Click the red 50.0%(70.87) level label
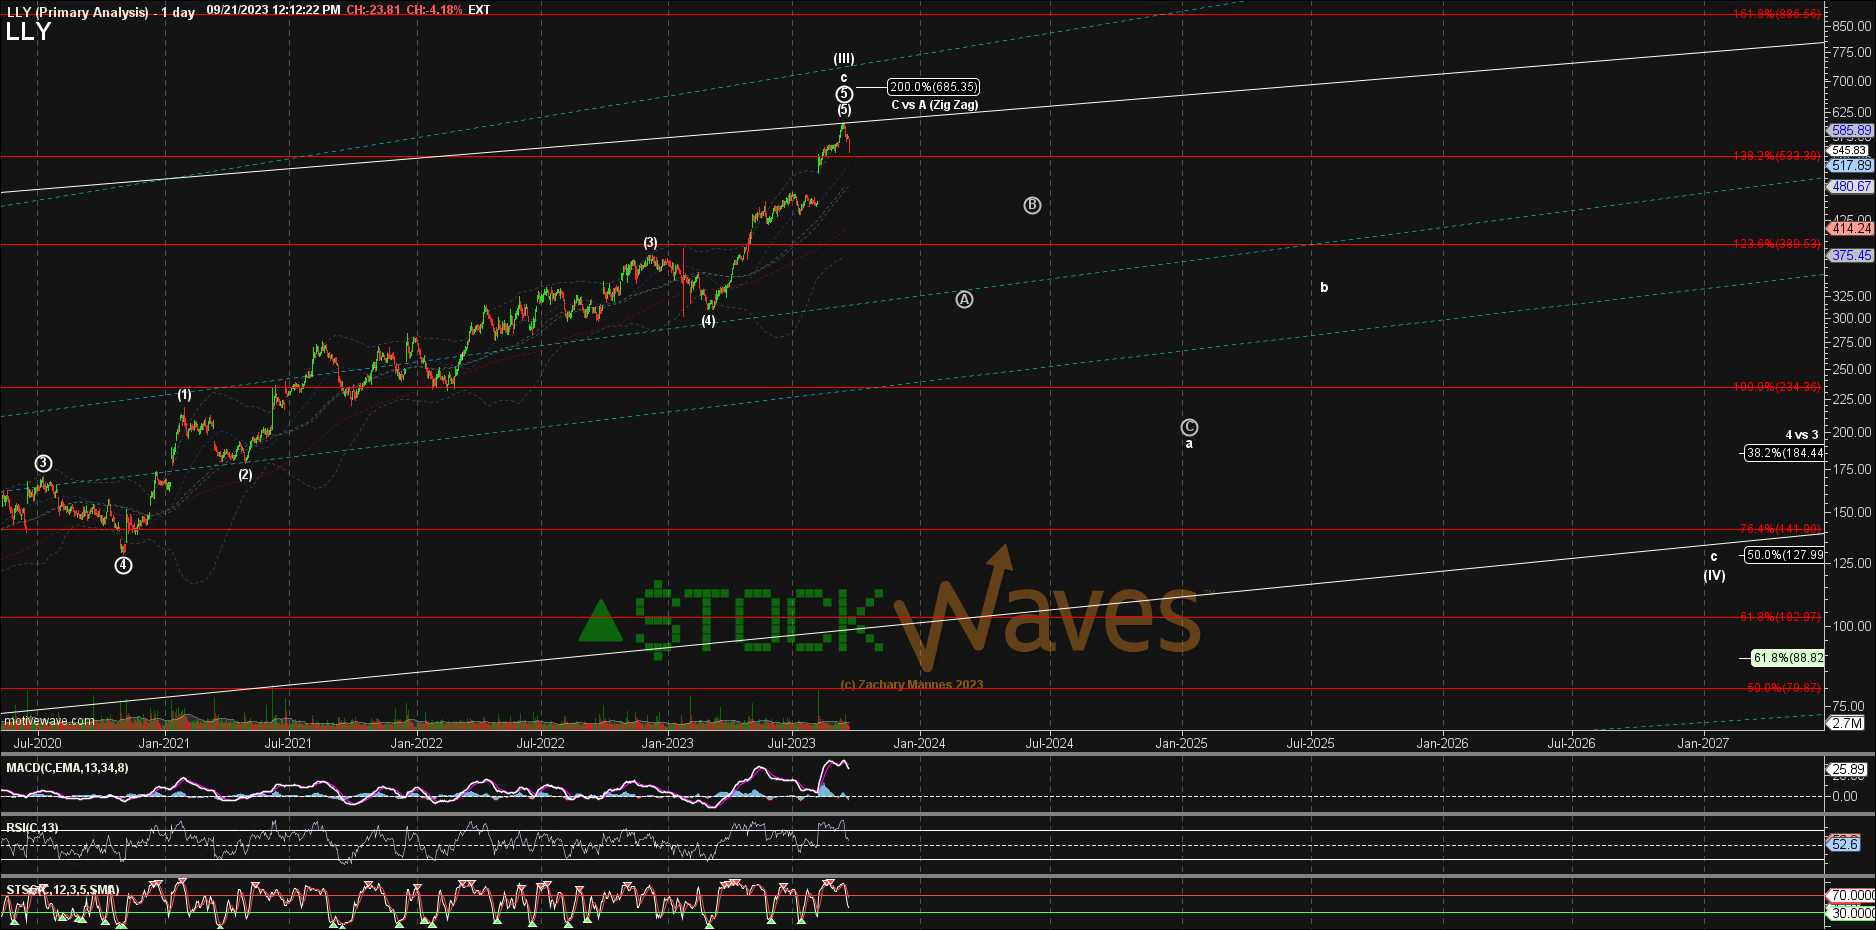The height and width of the screenshot is (930, 1876). pos(1784,688)
